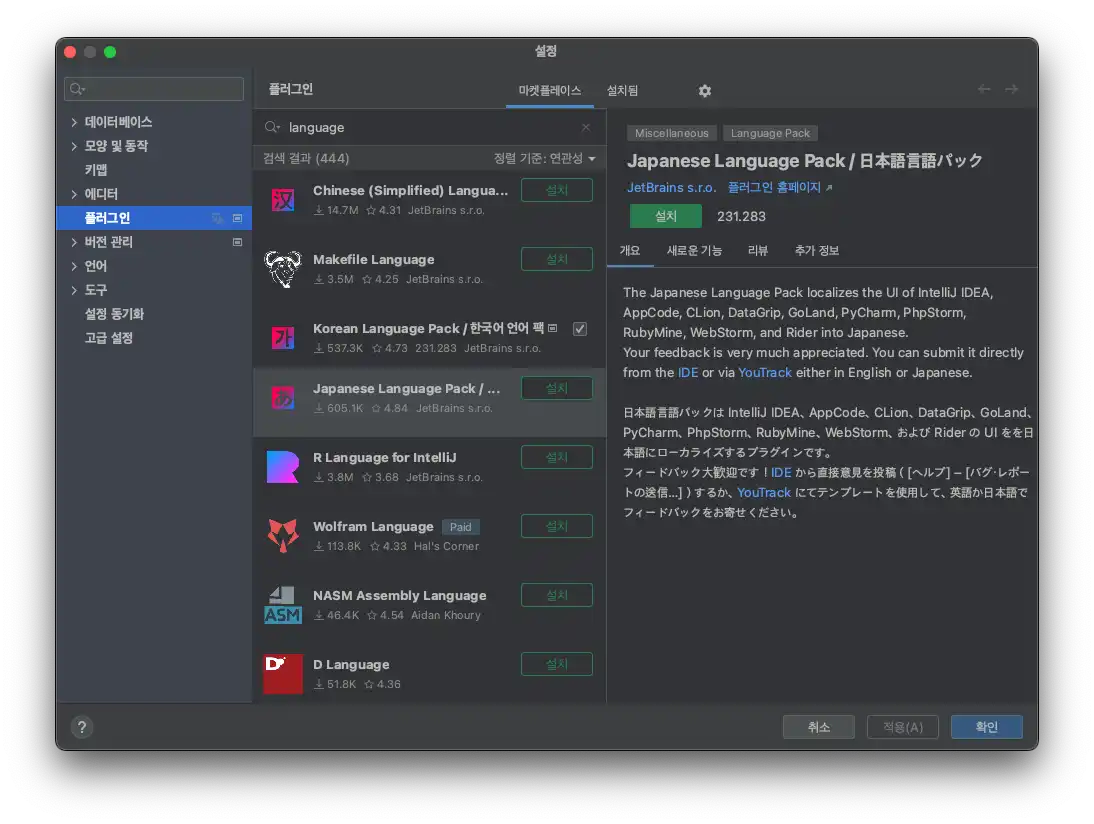Expand the 언어 settings node
Viewport: 1094px width, 824px height.
click(x=74, y=266)
